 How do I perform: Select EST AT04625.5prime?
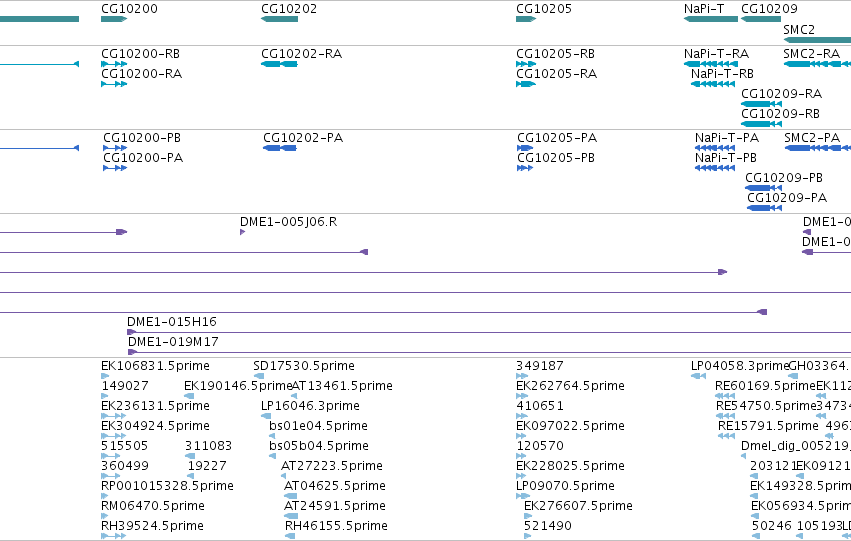(291, 497)
